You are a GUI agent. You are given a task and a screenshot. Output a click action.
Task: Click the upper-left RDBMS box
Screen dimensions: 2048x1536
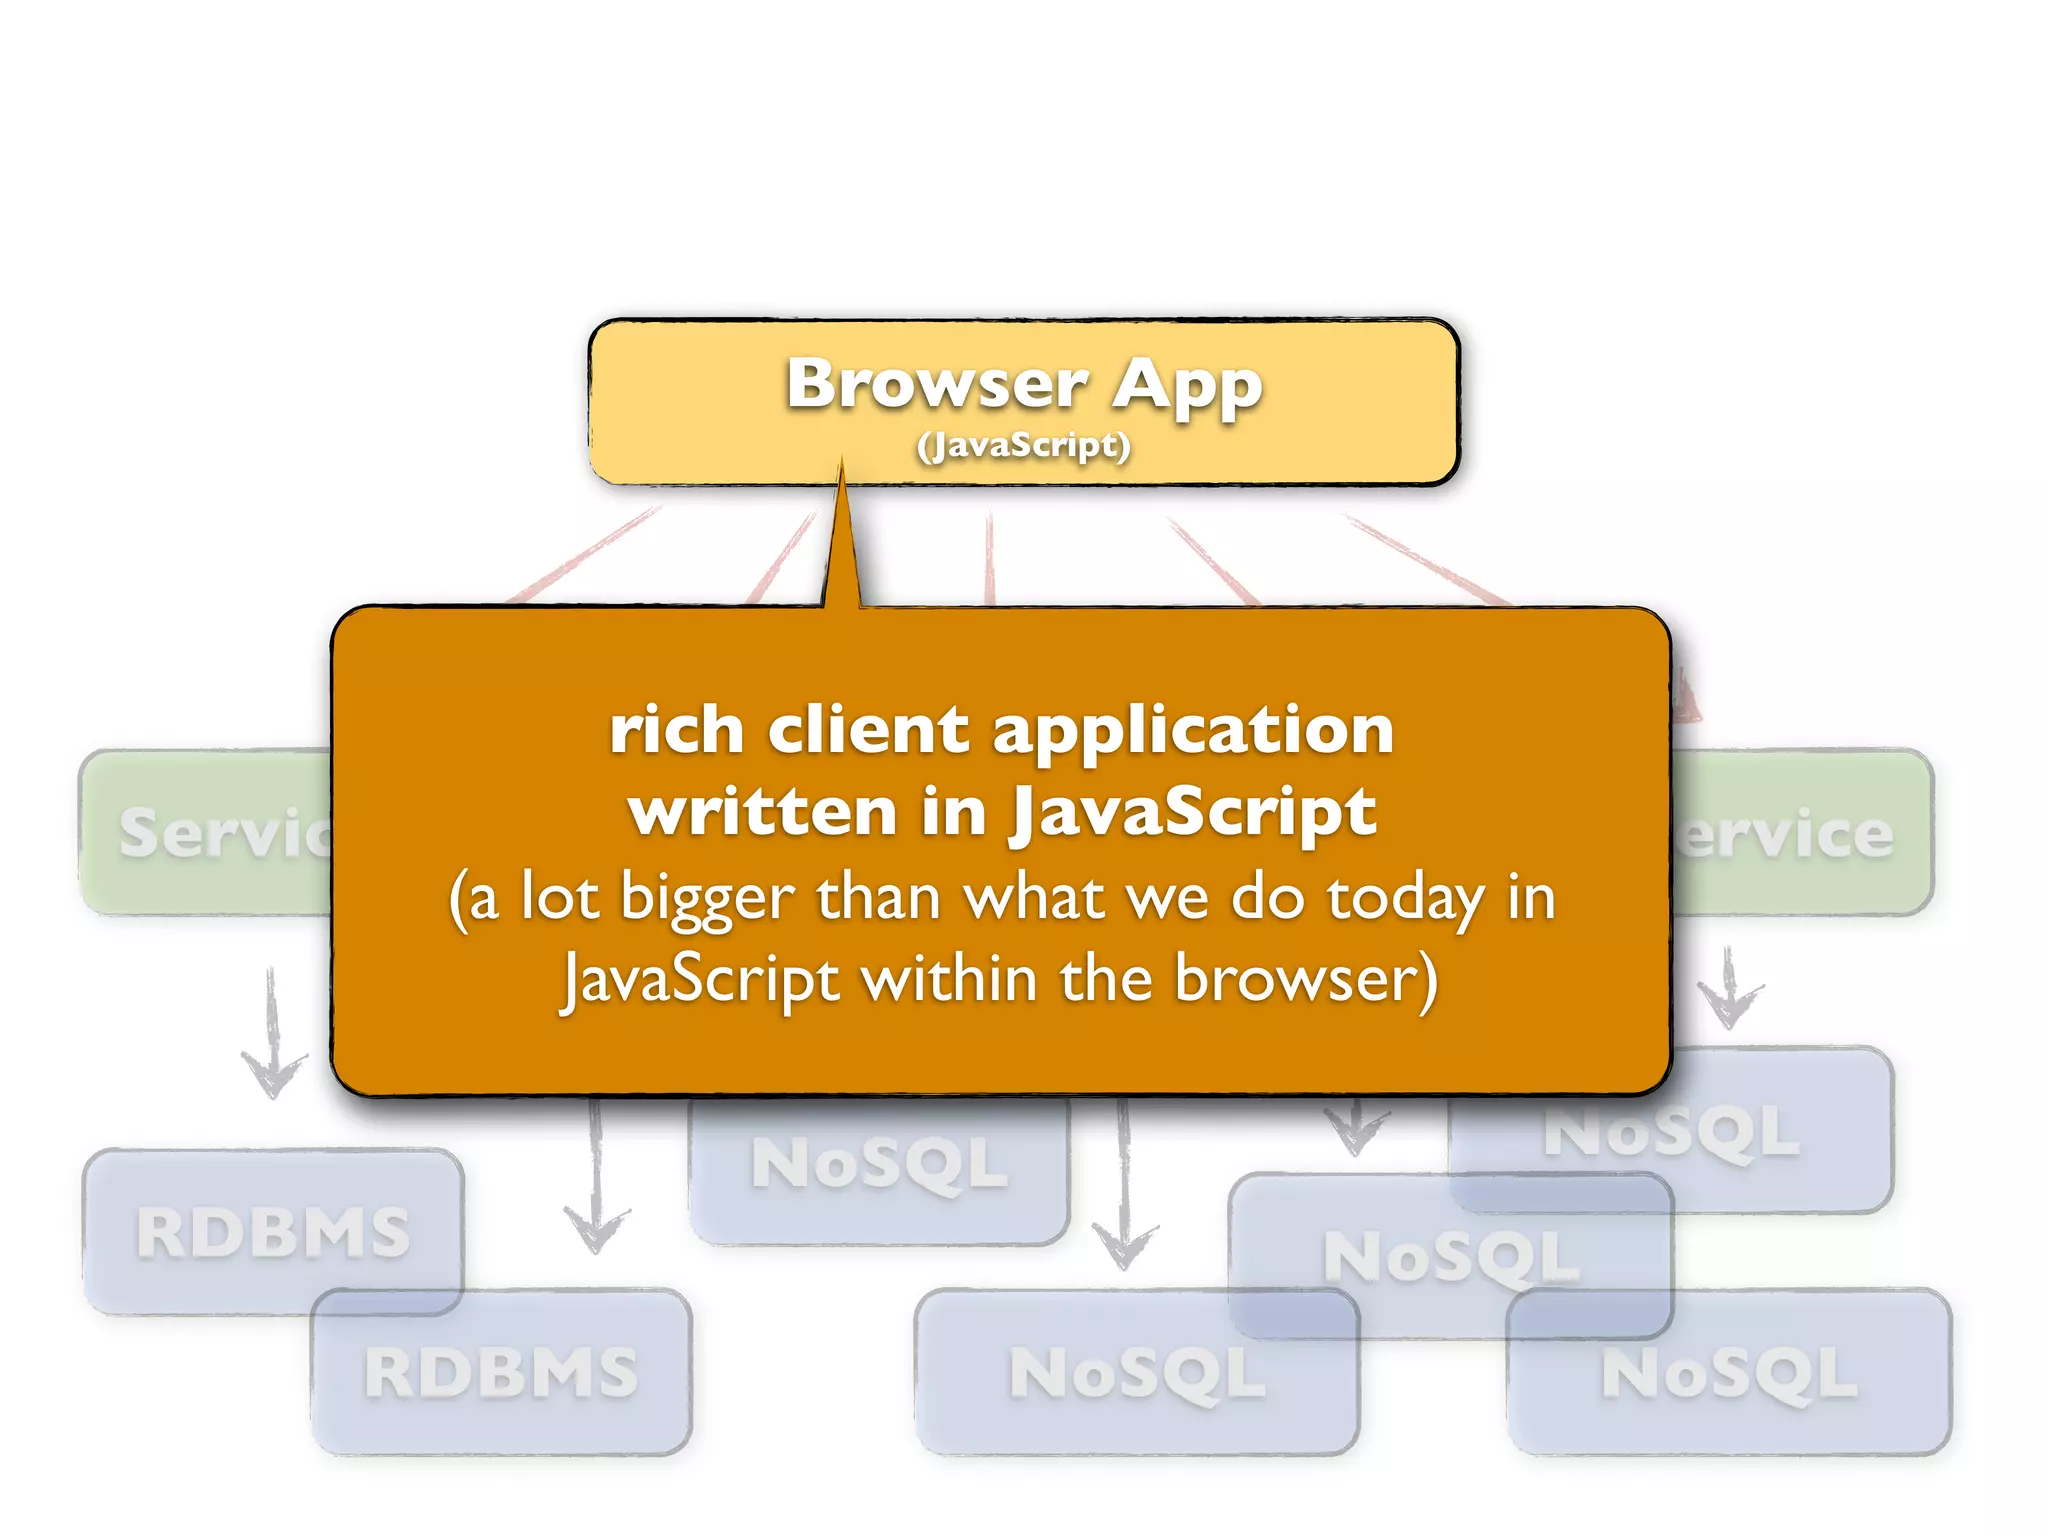pyautogui.click(x=272, y=1230)
